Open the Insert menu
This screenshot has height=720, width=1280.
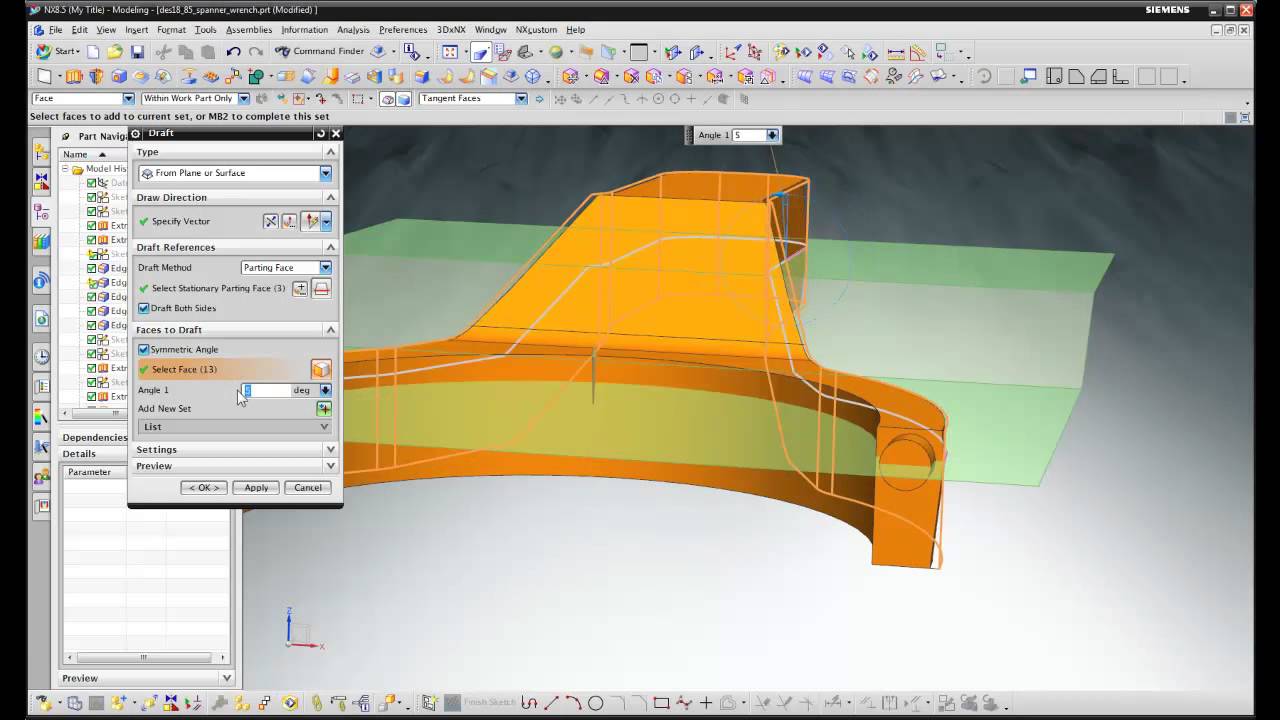[x=136, y=30]
